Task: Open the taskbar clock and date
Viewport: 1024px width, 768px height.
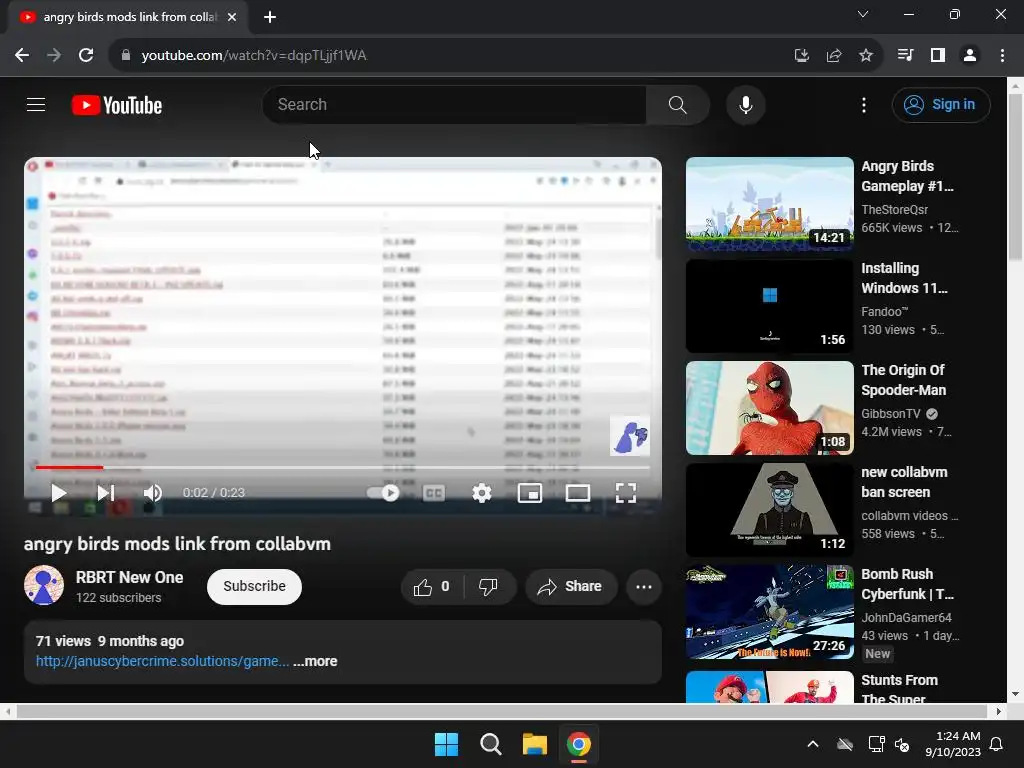Action: pos(953,744)
